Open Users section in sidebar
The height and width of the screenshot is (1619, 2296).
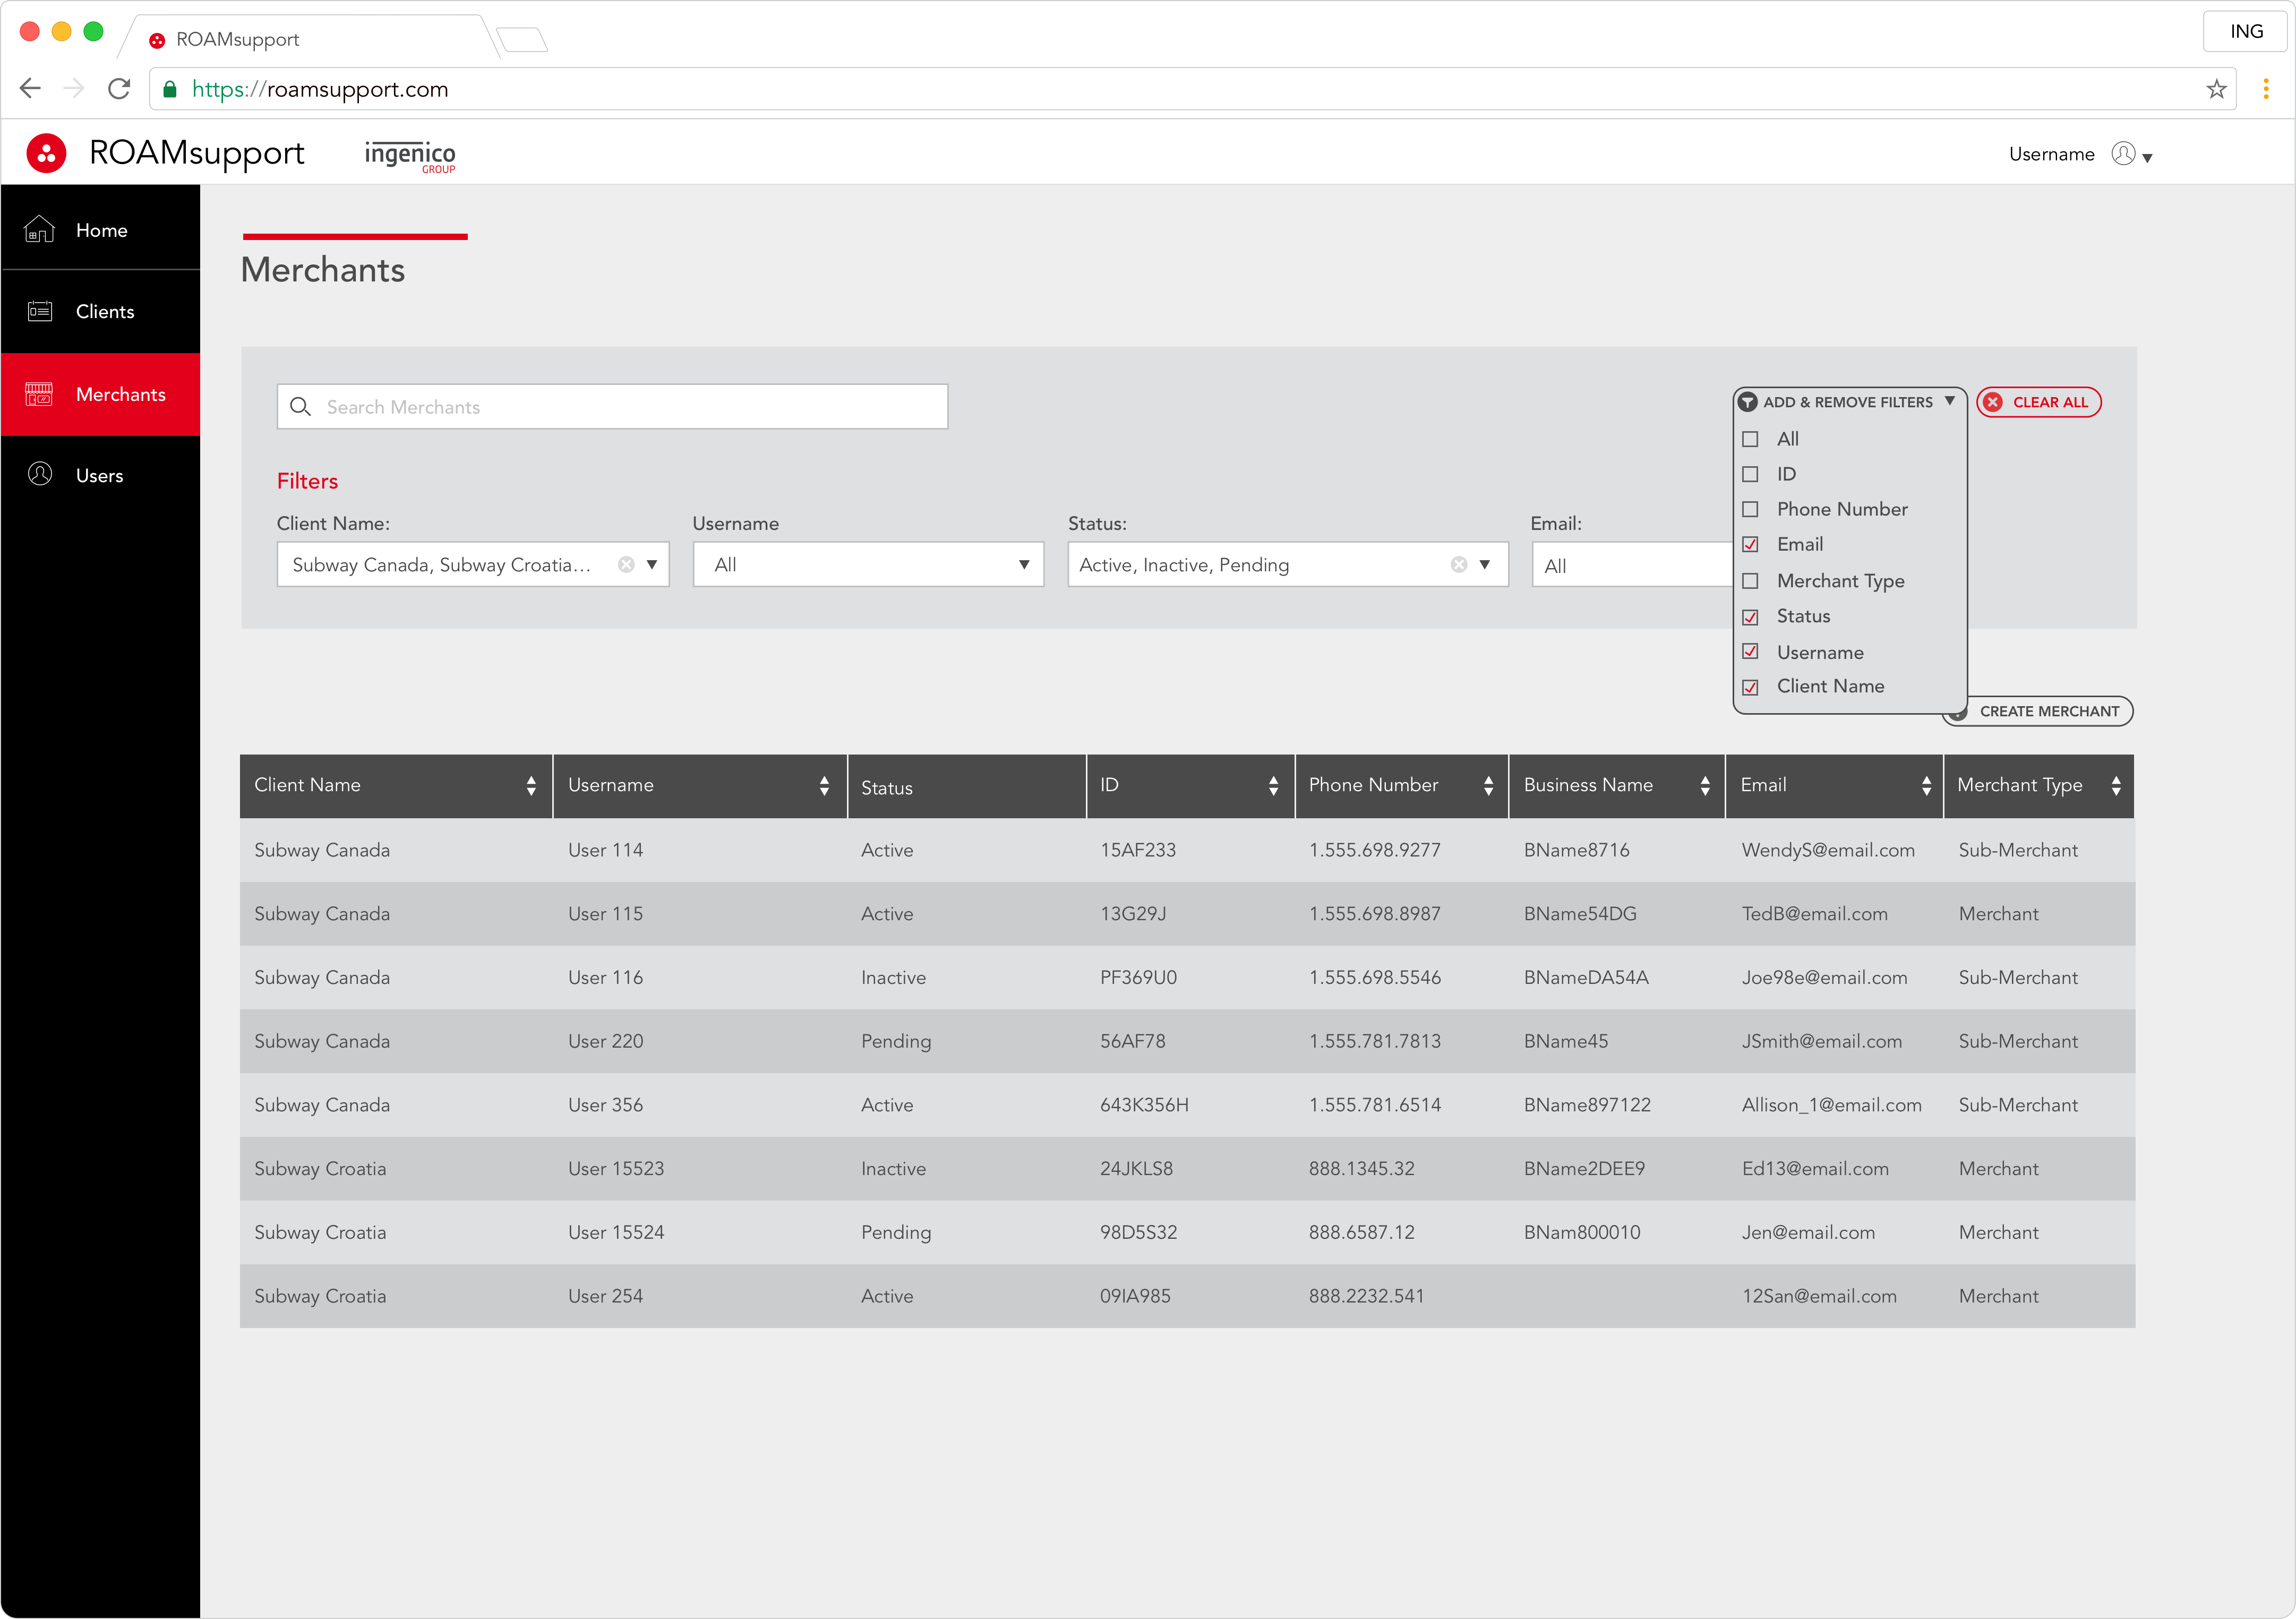click(101, 475)
